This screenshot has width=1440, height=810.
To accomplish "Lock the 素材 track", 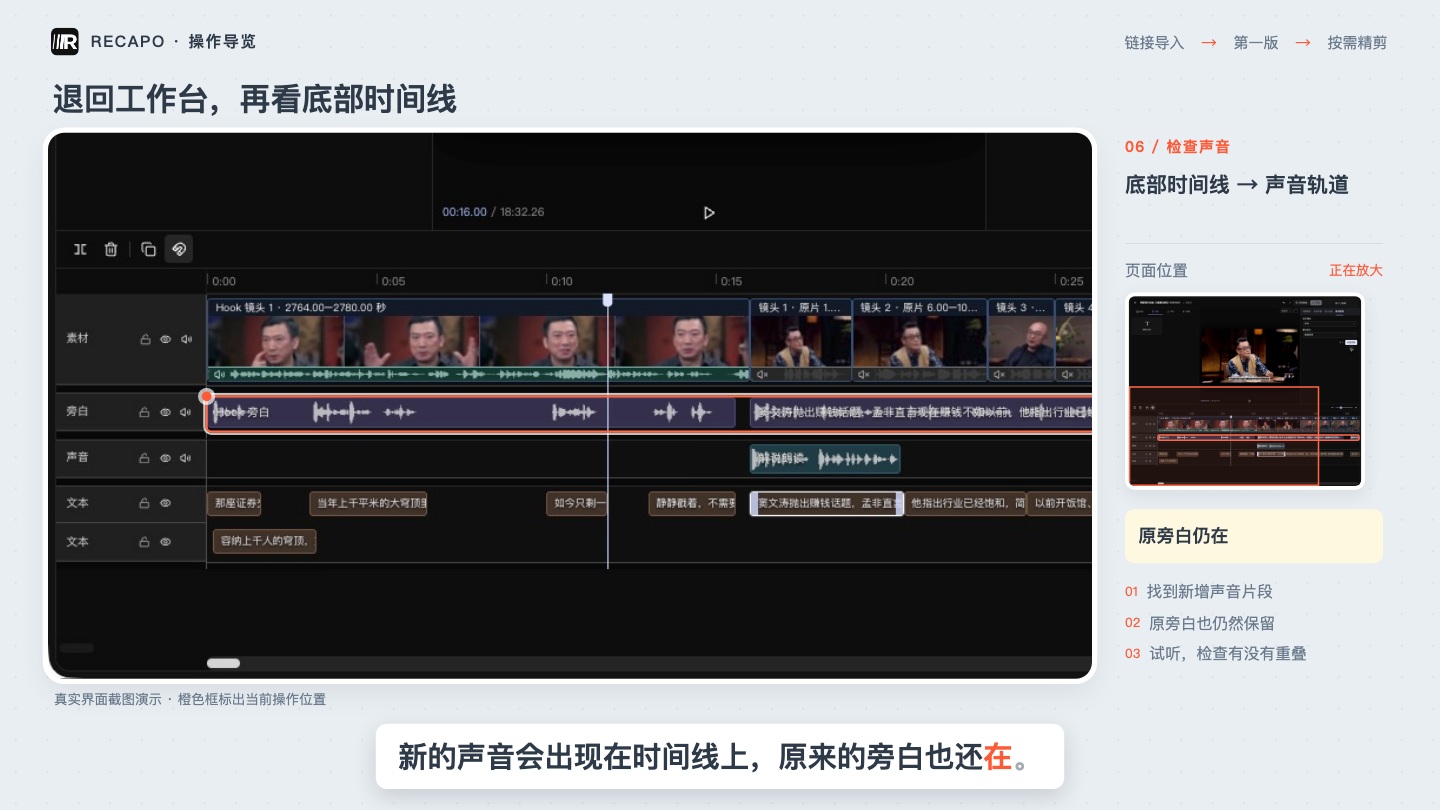I will click(145, 339).
